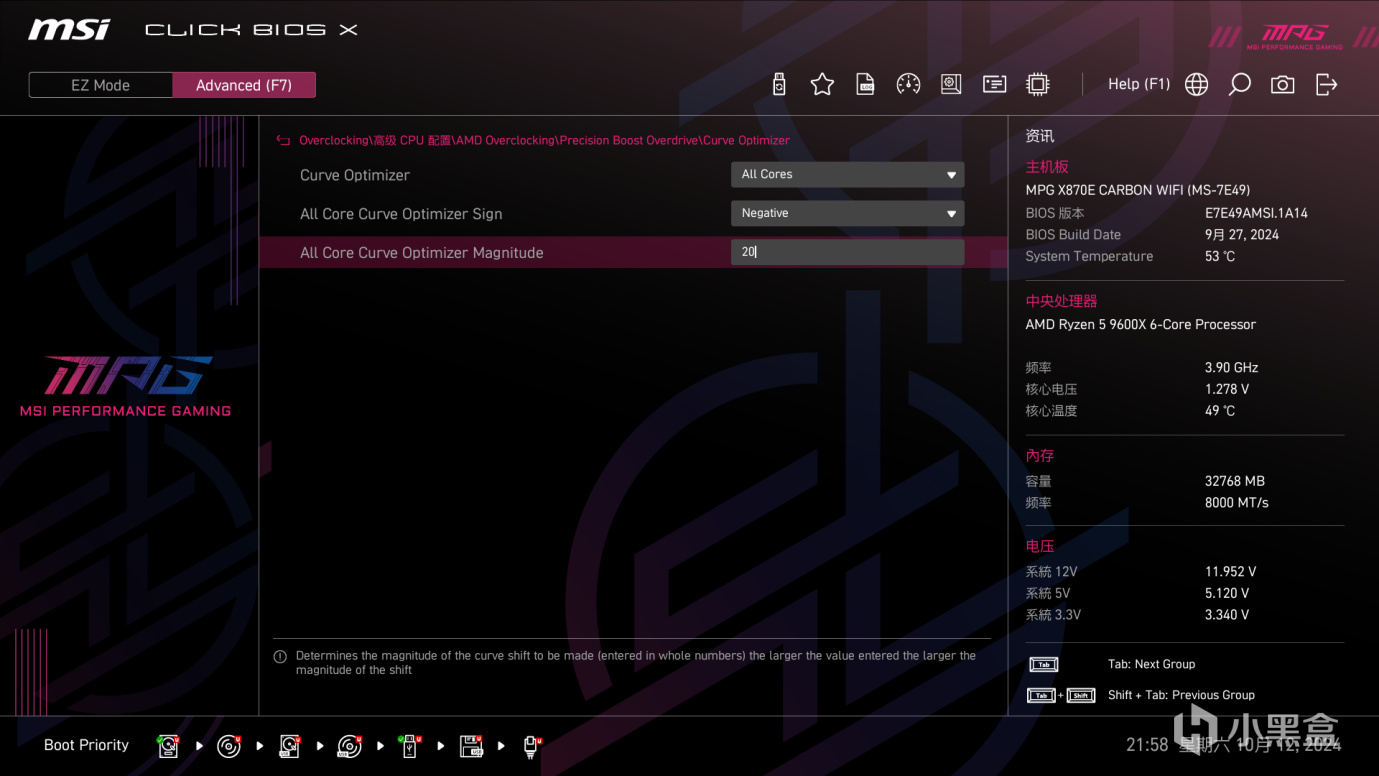
Task: Click core temperature value 49 °C
Action: click(1220, 411)
